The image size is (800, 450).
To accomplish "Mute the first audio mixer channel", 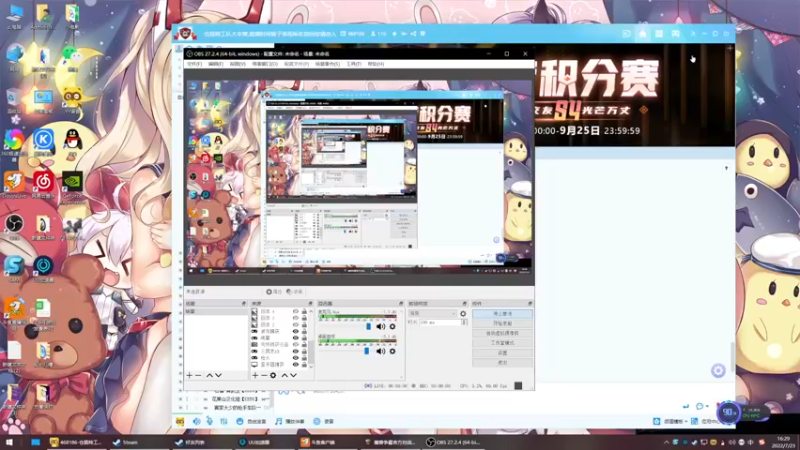I will point(381,327).
